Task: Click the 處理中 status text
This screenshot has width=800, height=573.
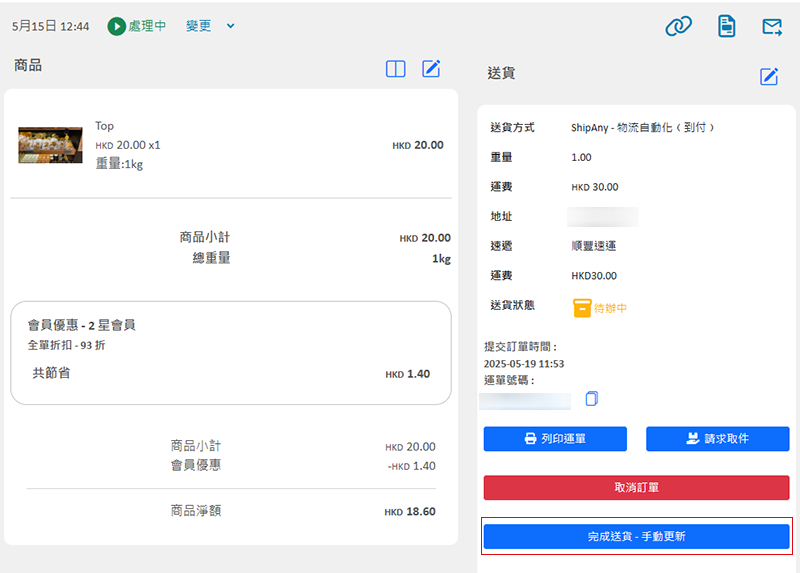Action: pos(147,26)
